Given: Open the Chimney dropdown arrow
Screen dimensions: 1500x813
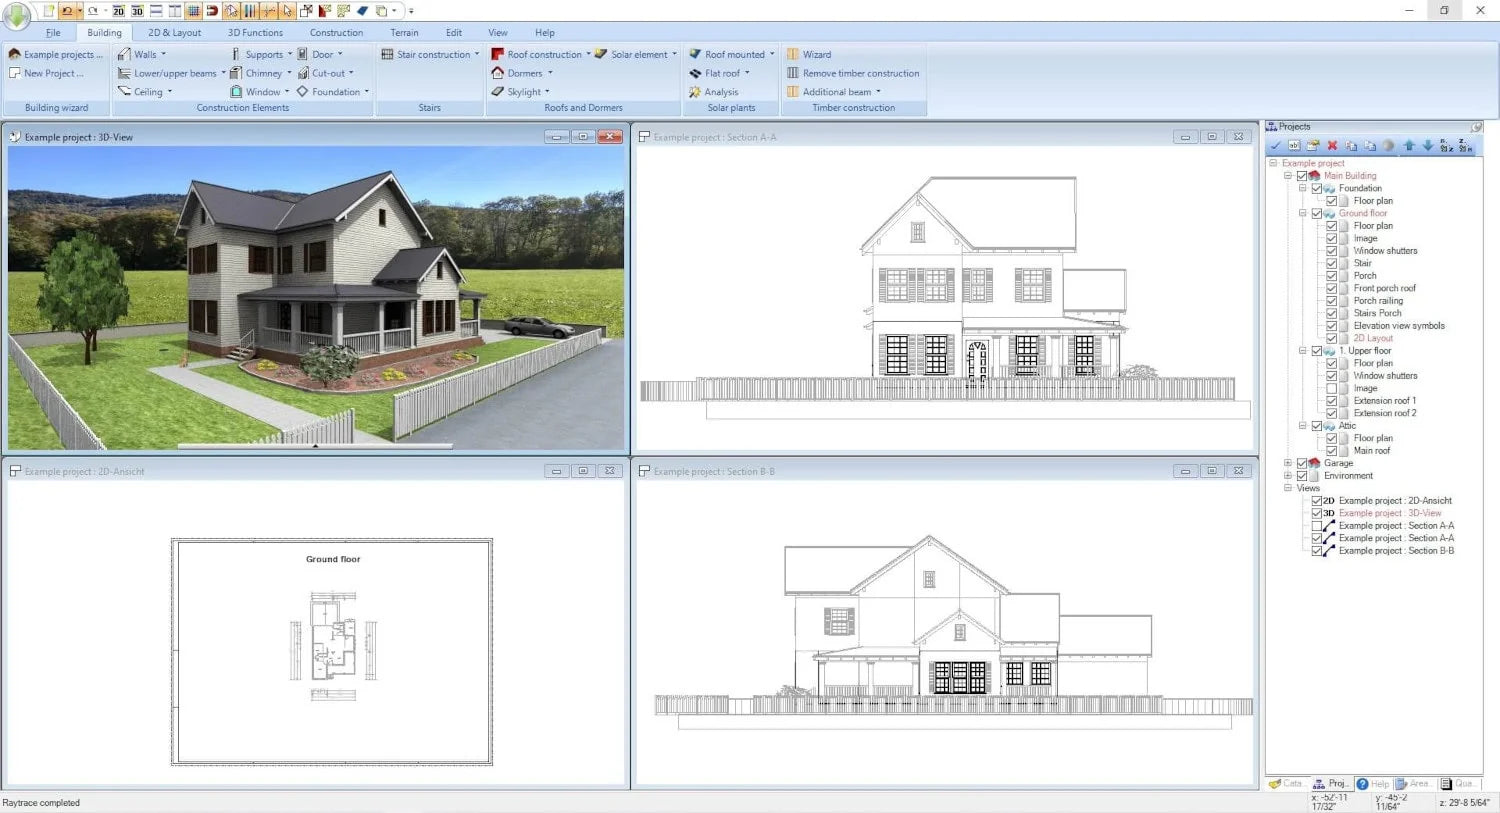Looking at the screenshot, I should [290, 73].
